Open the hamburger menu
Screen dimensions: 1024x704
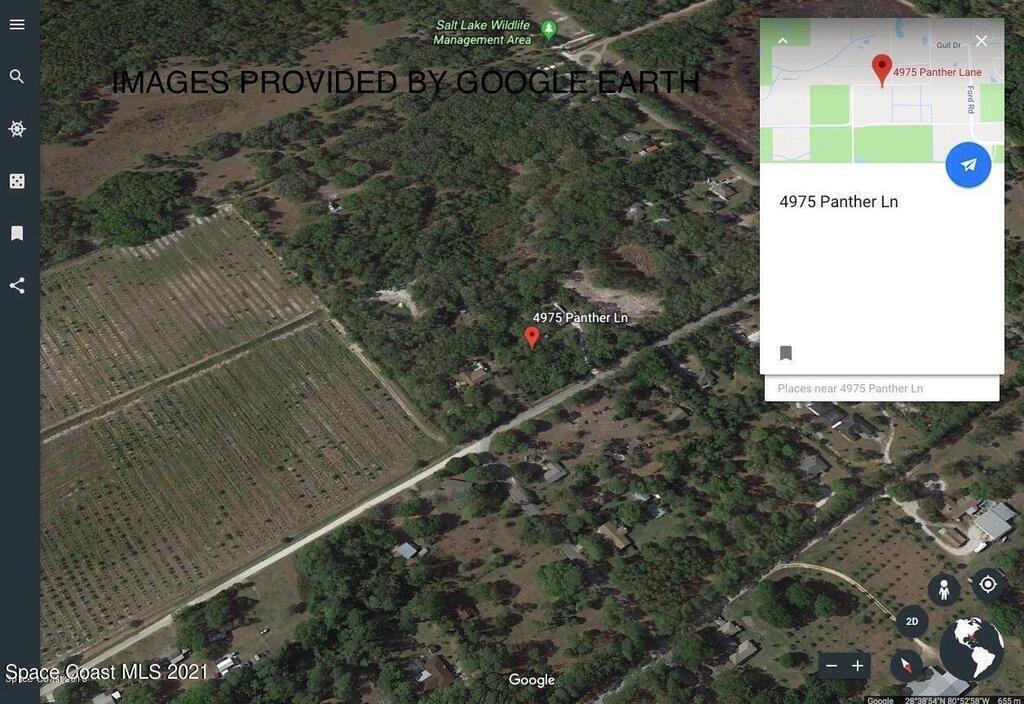click(x=17, y=24)
